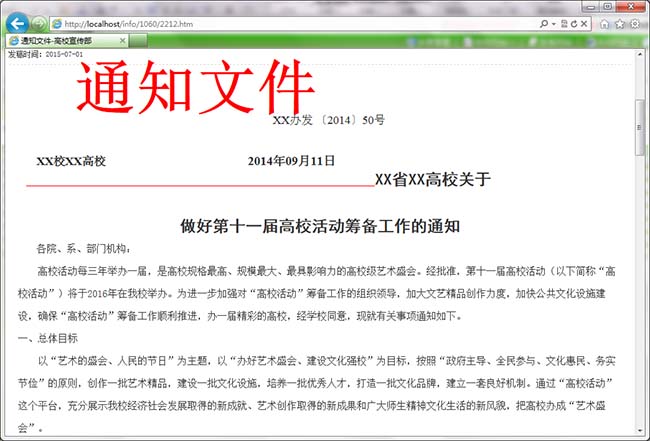Click the date 2014年09月11日 text

coord(291,161)
